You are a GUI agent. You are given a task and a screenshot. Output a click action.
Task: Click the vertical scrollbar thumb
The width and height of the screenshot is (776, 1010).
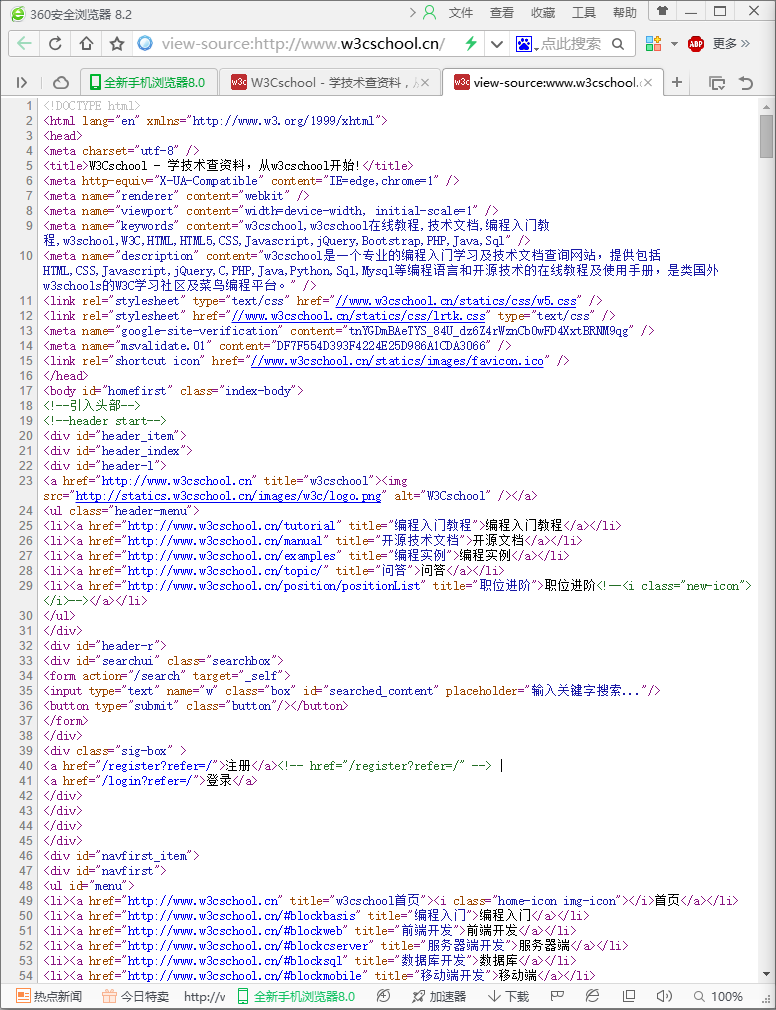pyautogui.click(x=766, y=136)
